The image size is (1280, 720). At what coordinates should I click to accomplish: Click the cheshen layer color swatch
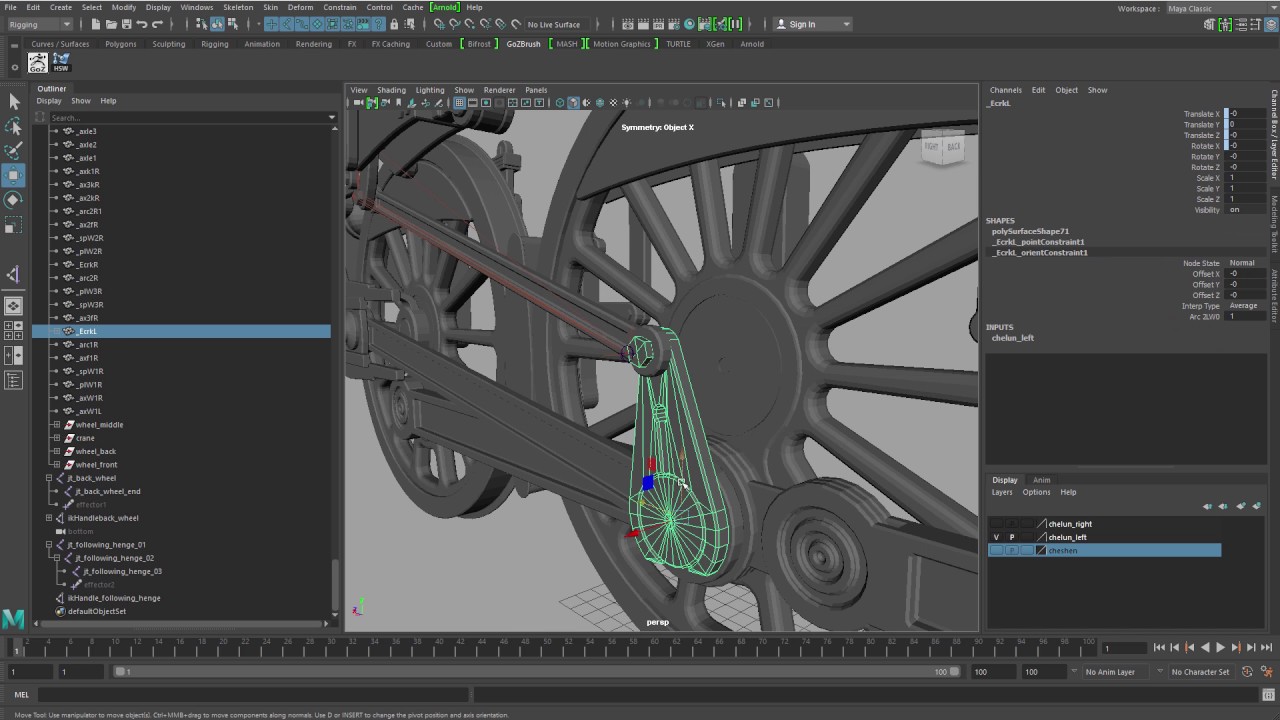point(1041,550)
